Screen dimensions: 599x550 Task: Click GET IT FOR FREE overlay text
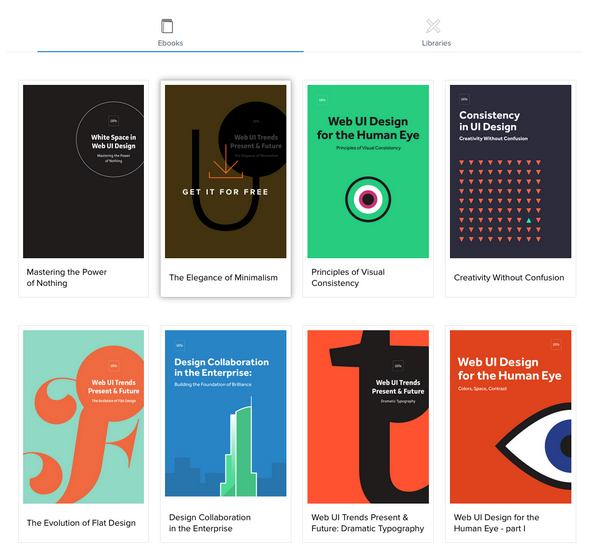pyautogui.click(x=225, y=192)
